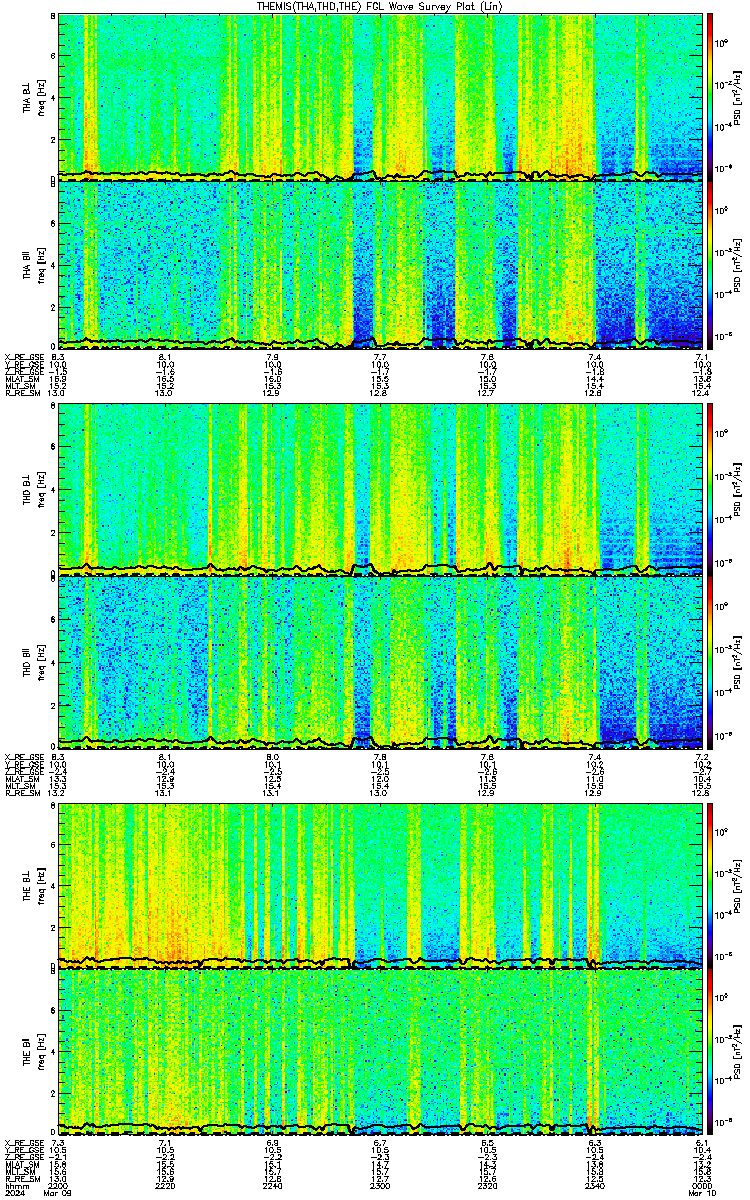
Task: Click the 'THA B∥ freq [Hz]' axis label
Action: 34,264
